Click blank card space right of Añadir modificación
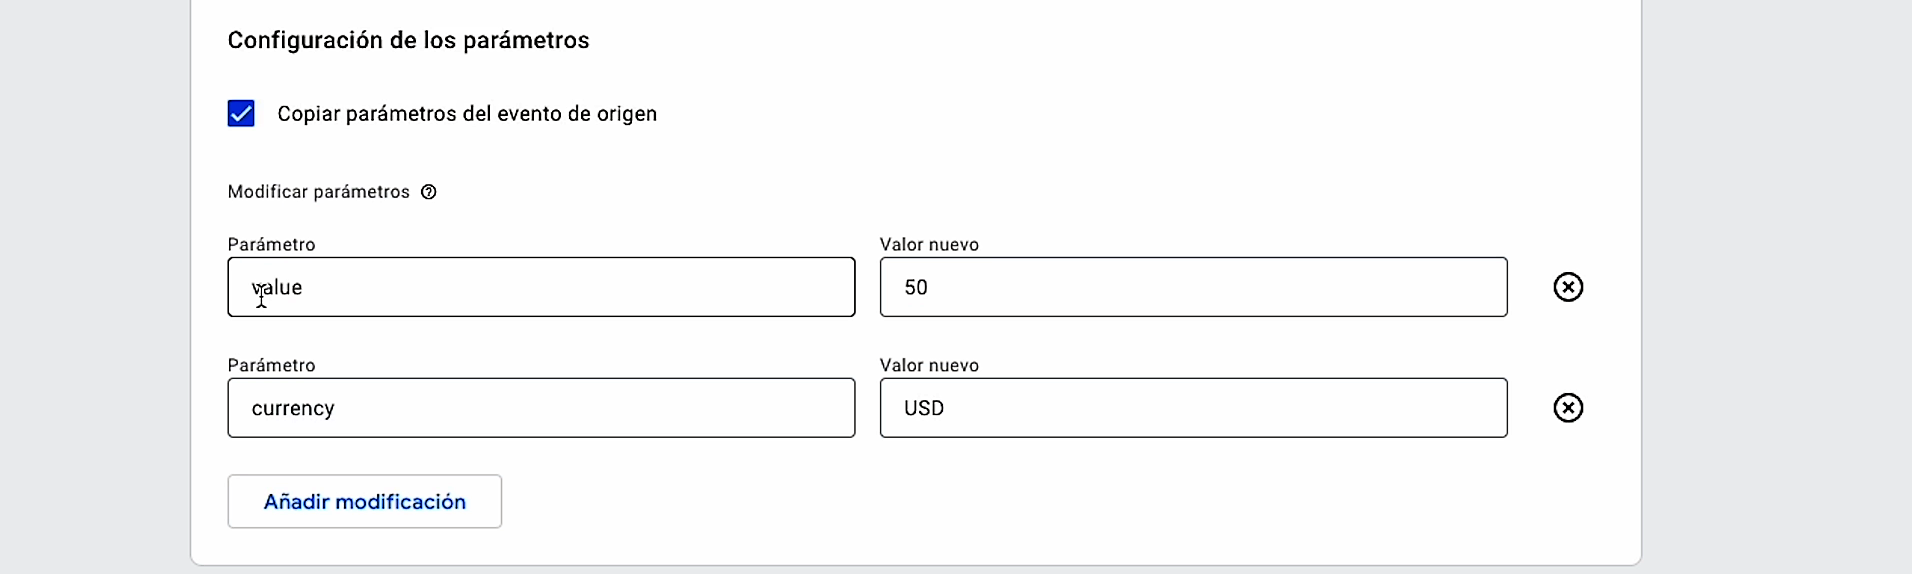1912x574 pixels. tap(1000, 501)
